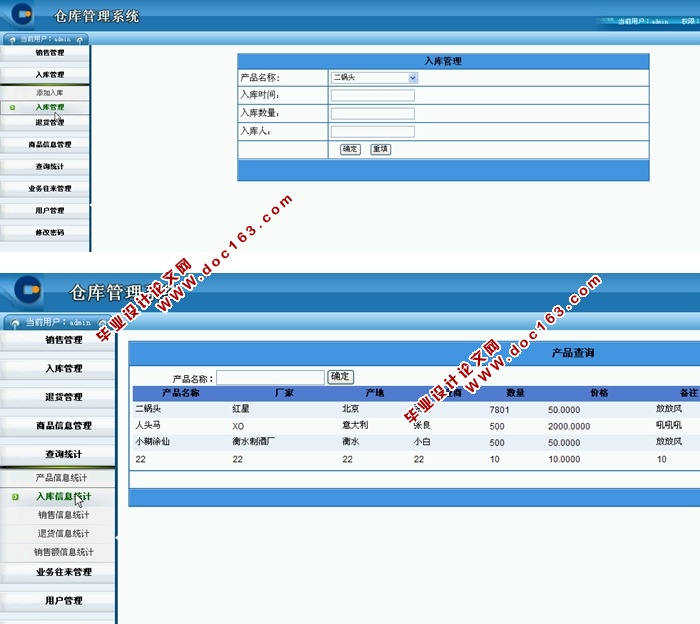Click the 小糊涂仙 product name cell
Screen dimensions: 700x624
(152, 442)
